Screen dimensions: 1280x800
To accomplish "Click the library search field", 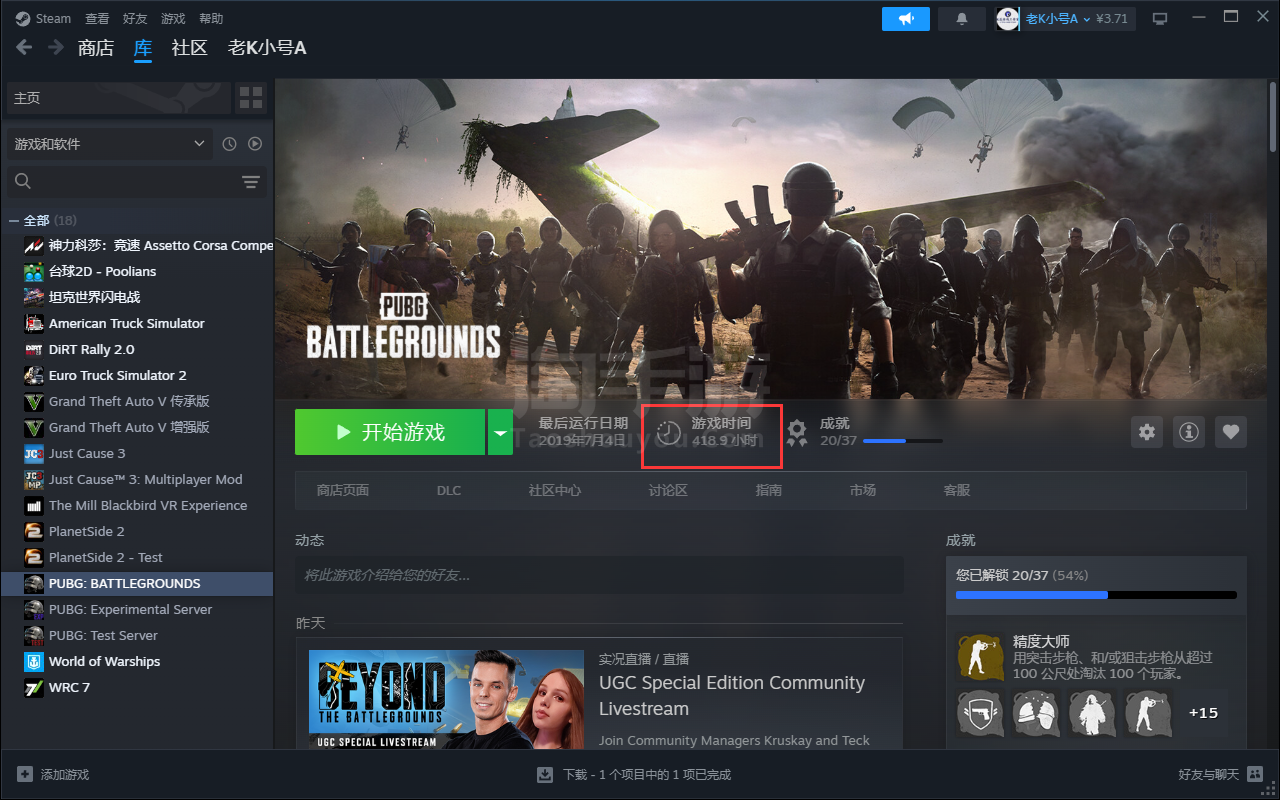I will point(137,181).
